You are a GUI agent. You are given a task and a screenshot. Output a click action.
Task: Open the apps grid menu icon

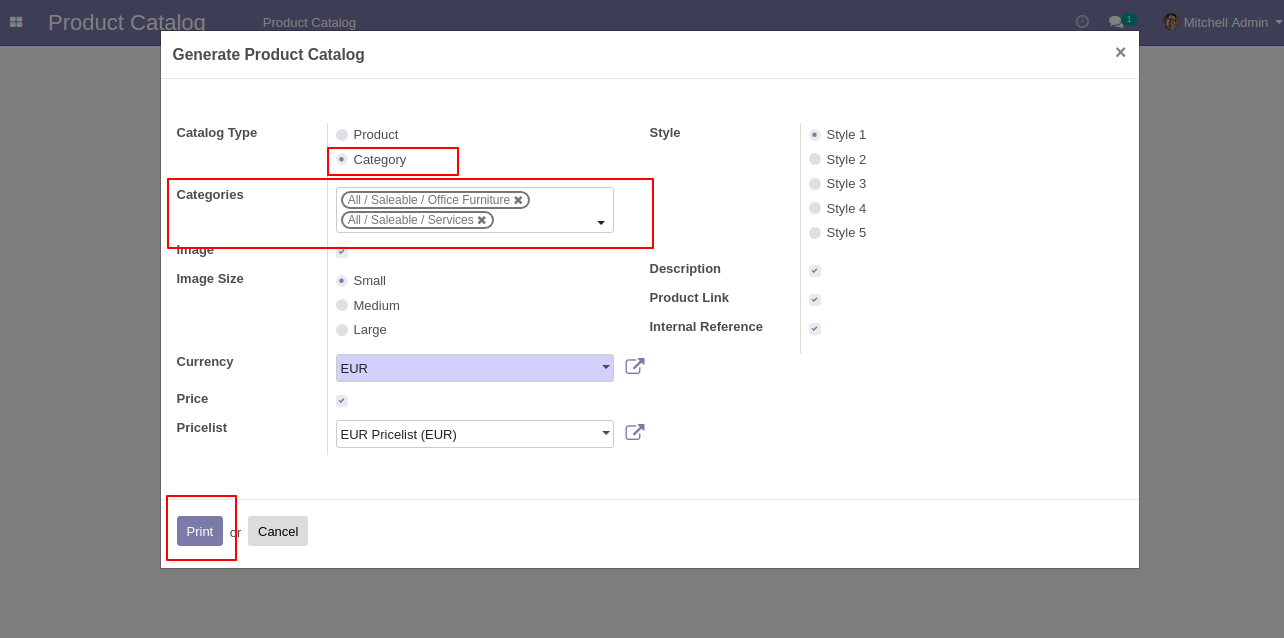[x=16, y=22]
